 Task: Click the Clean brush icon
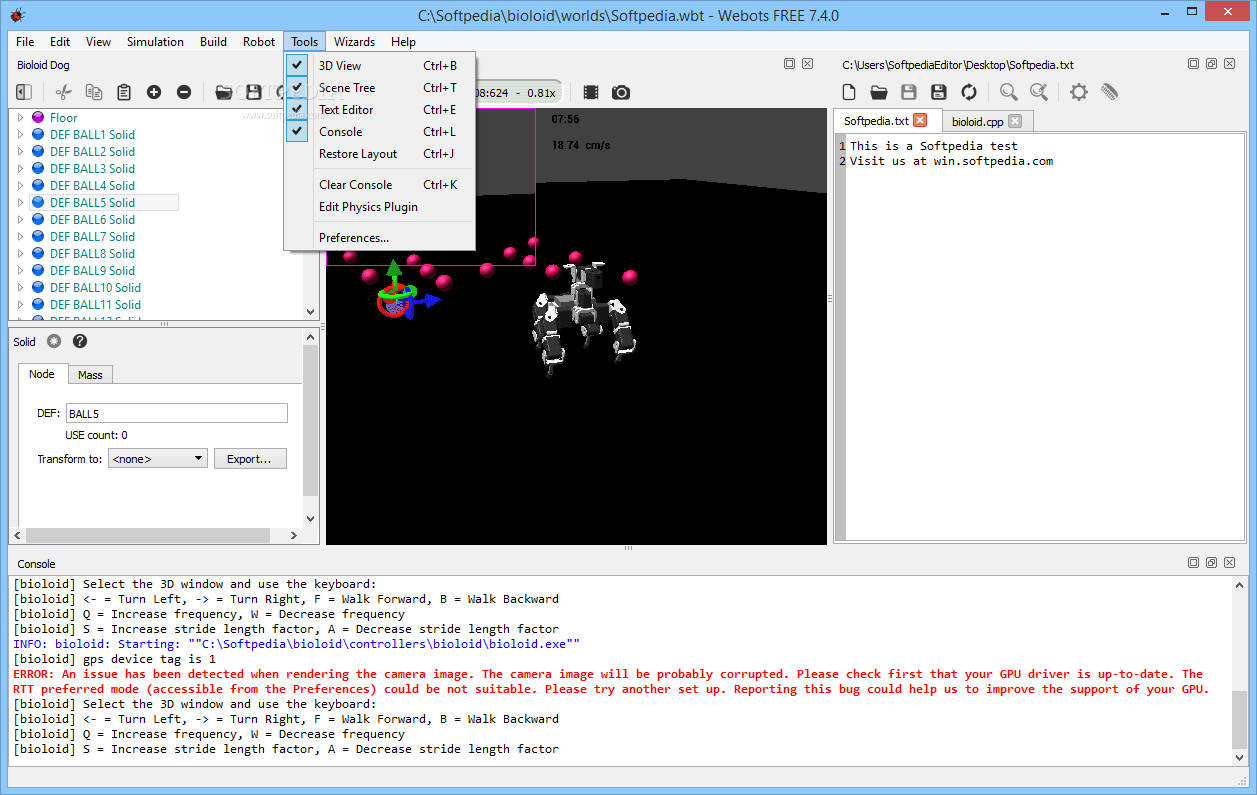click(x=1109, y=92)
